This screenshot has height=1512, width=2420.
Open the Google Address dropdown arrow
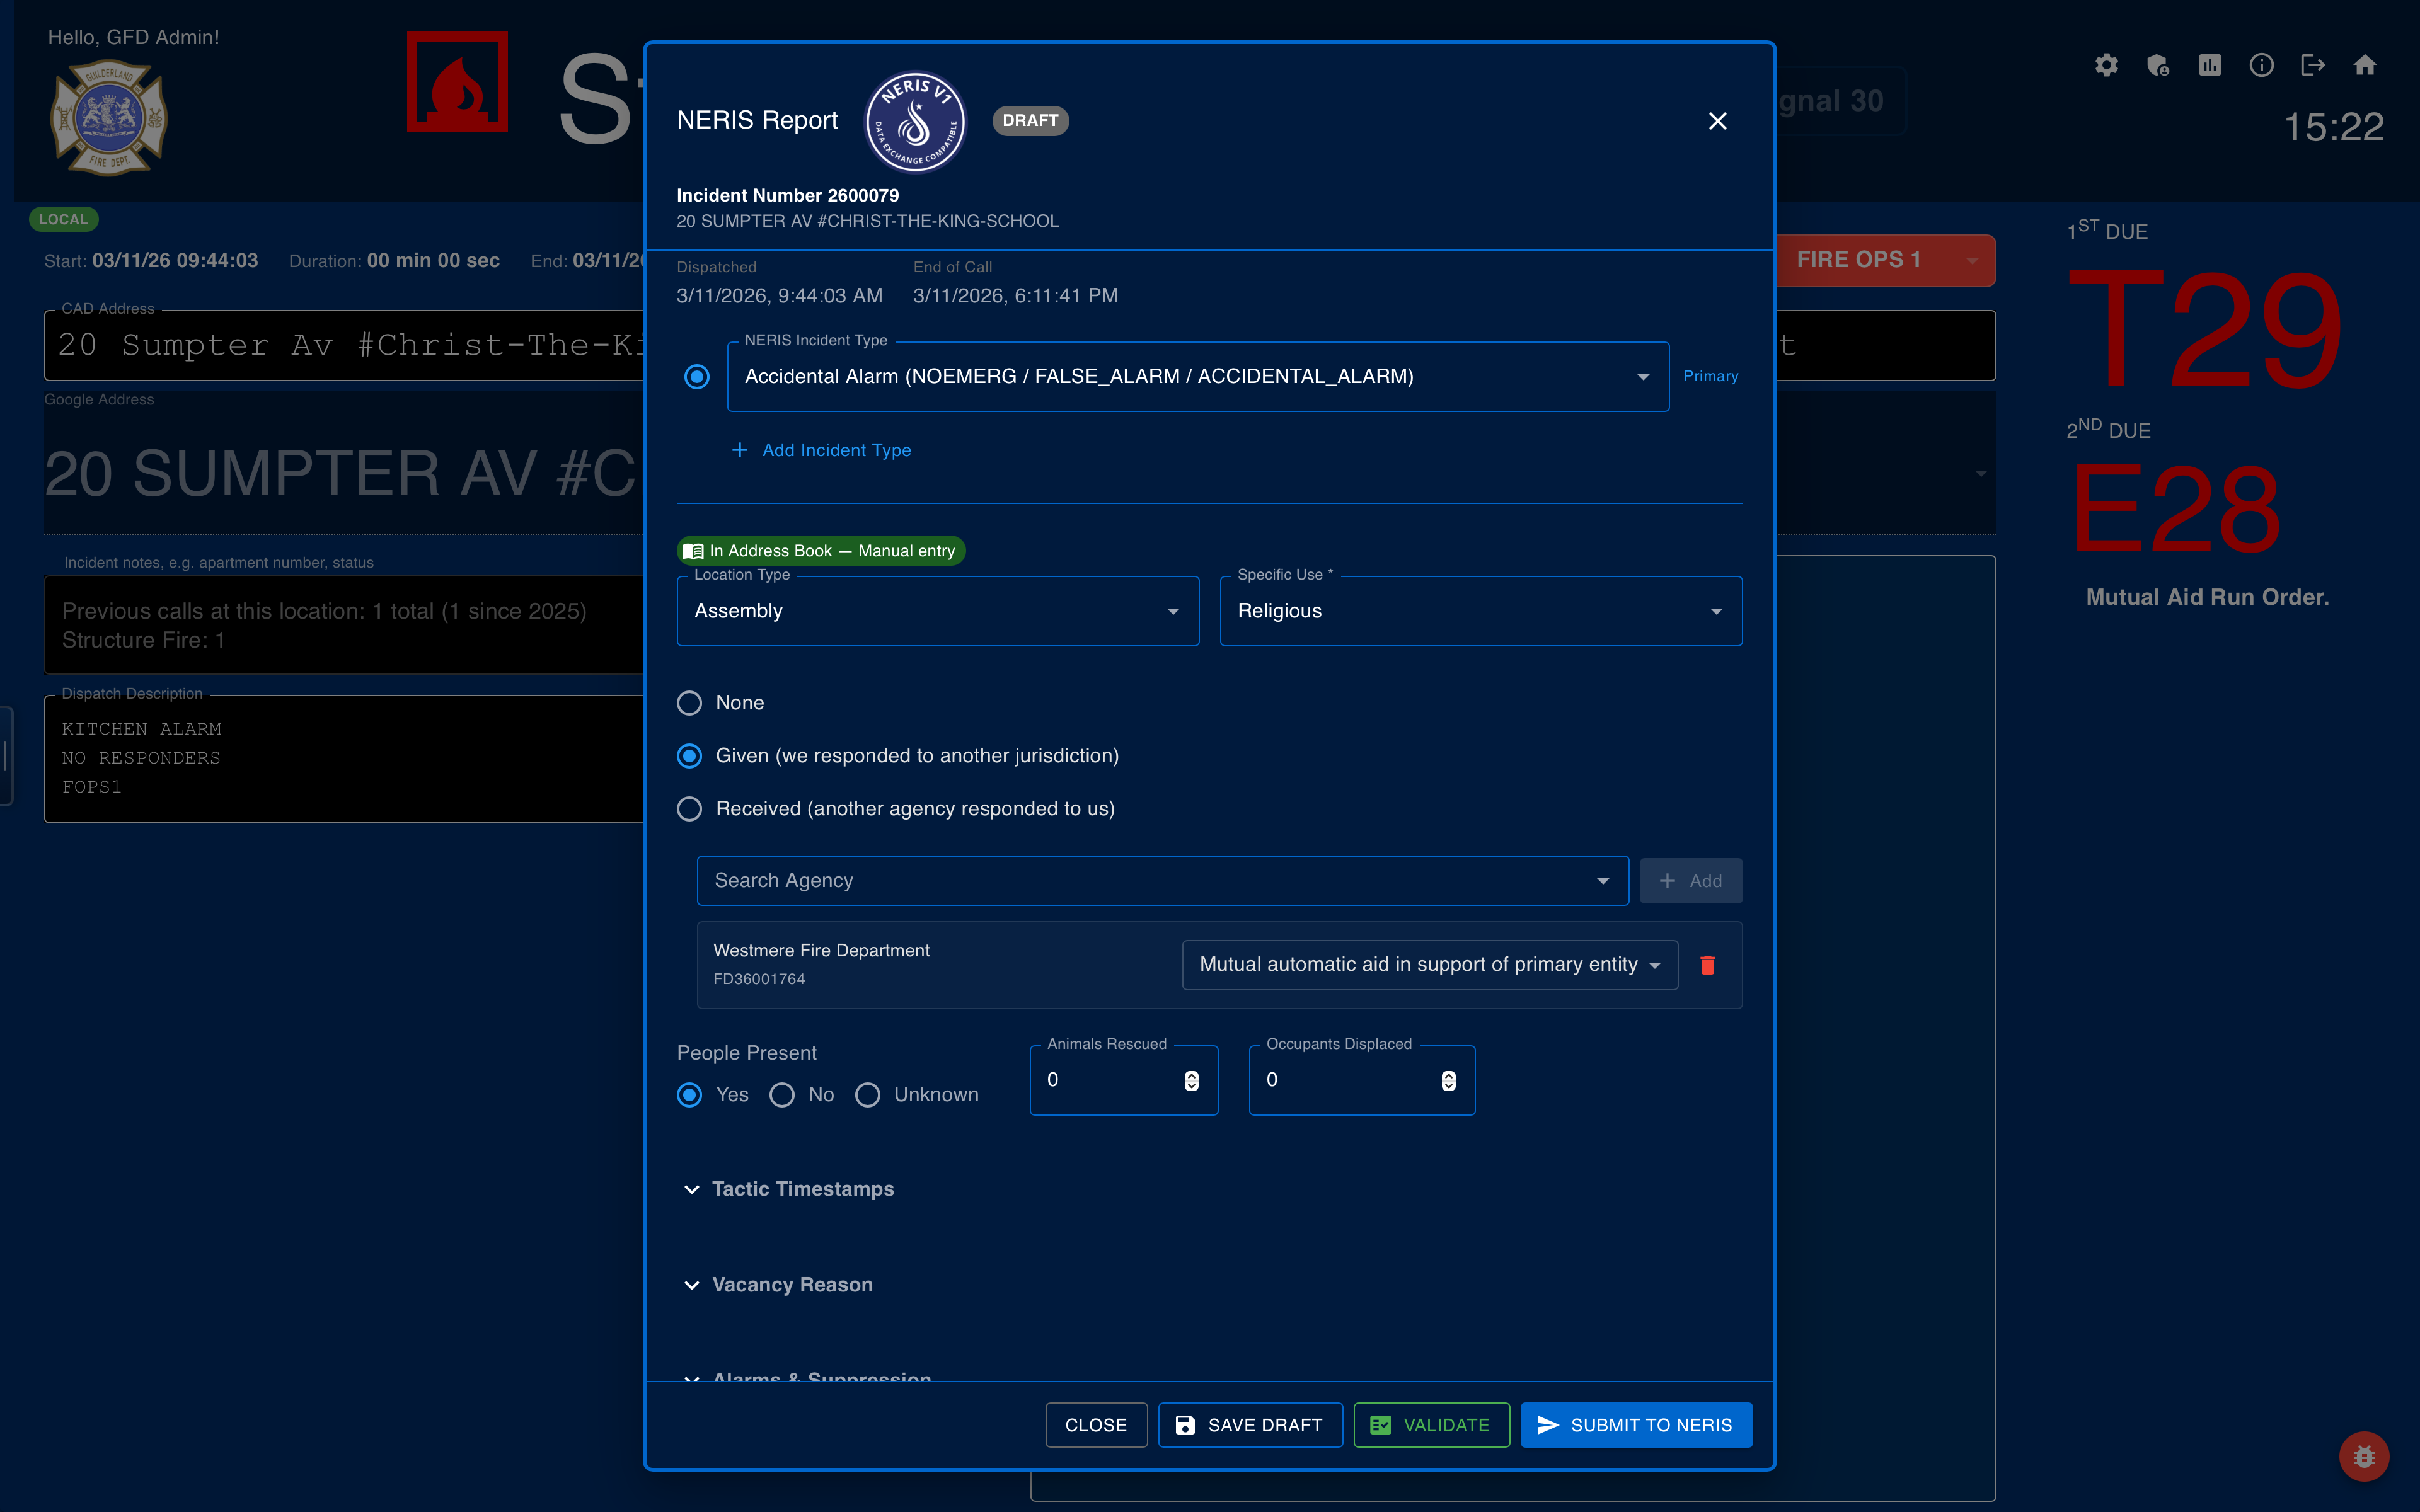tap(1980, 473)
